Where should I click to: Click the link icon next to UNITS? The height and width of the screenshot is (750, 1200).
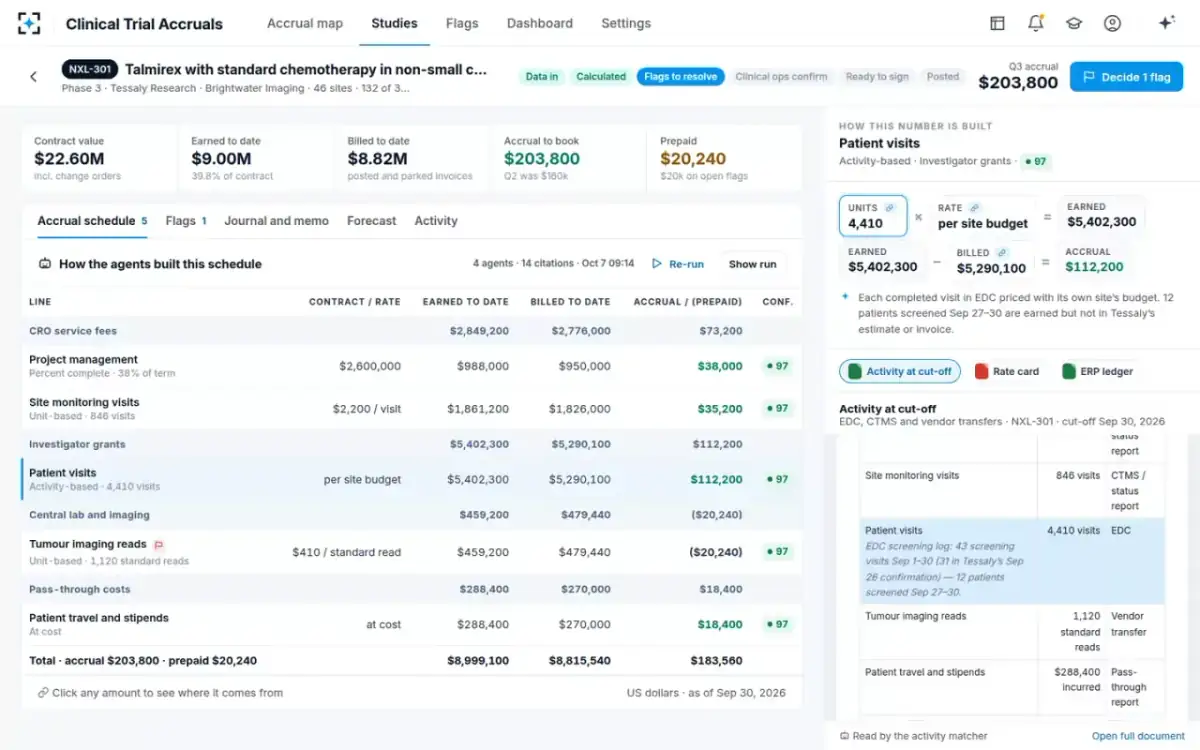point(889,208)
